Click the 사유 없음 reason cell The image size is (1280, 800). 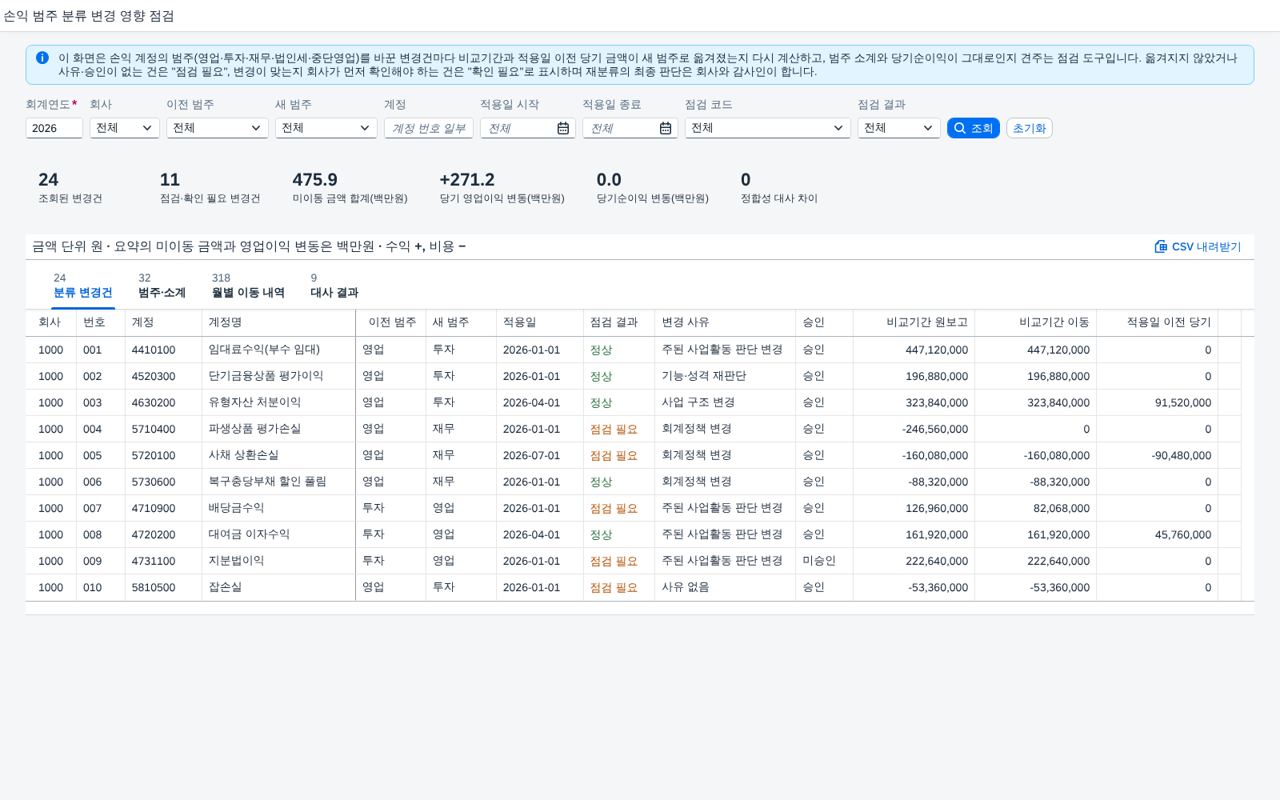pyautogui.click(x=725, y=587)
